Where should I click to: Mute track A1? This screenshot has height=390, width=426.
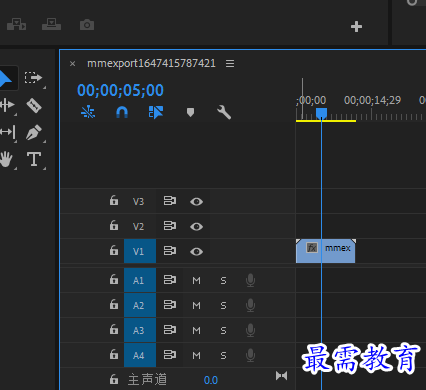click(197, 281)
